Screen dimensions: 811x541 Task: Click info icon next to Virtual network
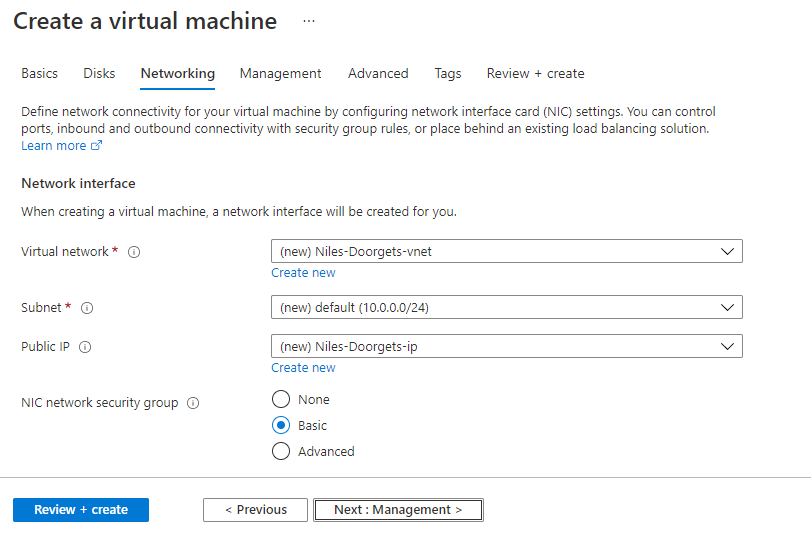[x=134, y=252]
